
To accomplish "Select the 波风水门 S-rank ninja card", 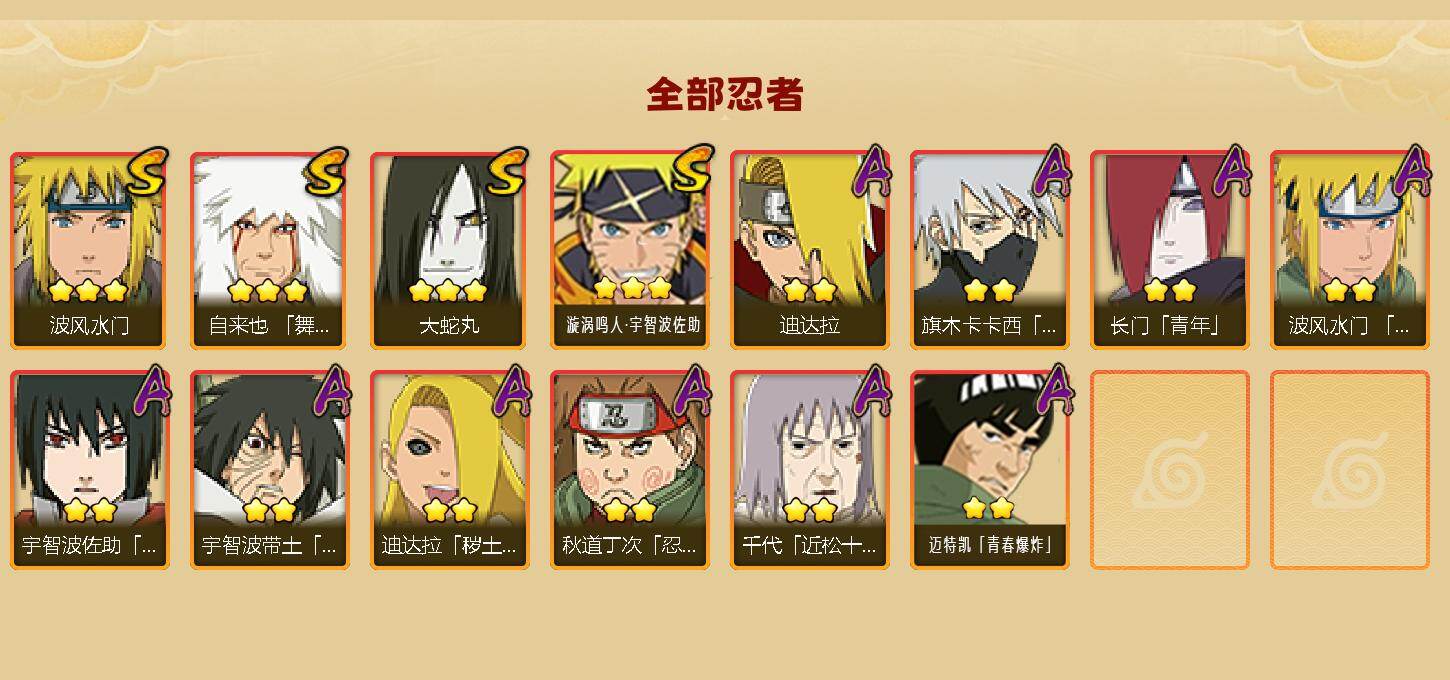I will pyautogui.click(x=89, y=250).
